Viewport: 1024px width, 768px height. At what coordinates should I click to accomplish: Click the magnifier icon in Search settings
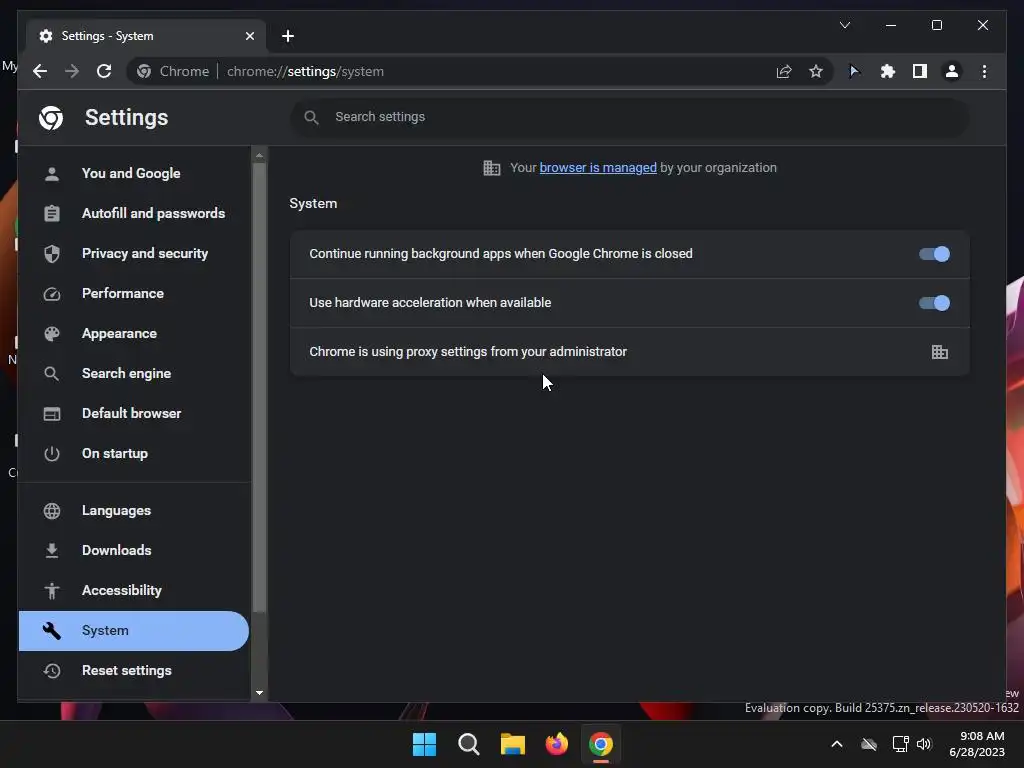(312, 118)
